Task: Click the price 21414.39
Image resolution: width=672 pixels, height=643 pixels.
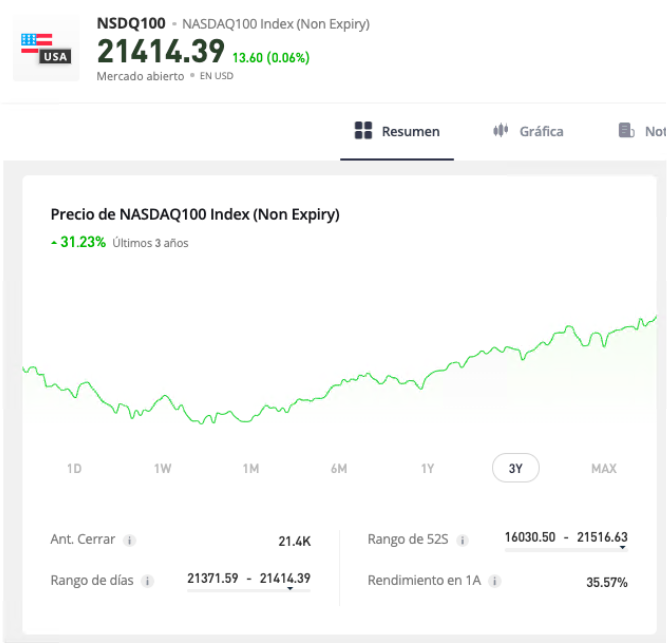Action: [x=161, y=51]
